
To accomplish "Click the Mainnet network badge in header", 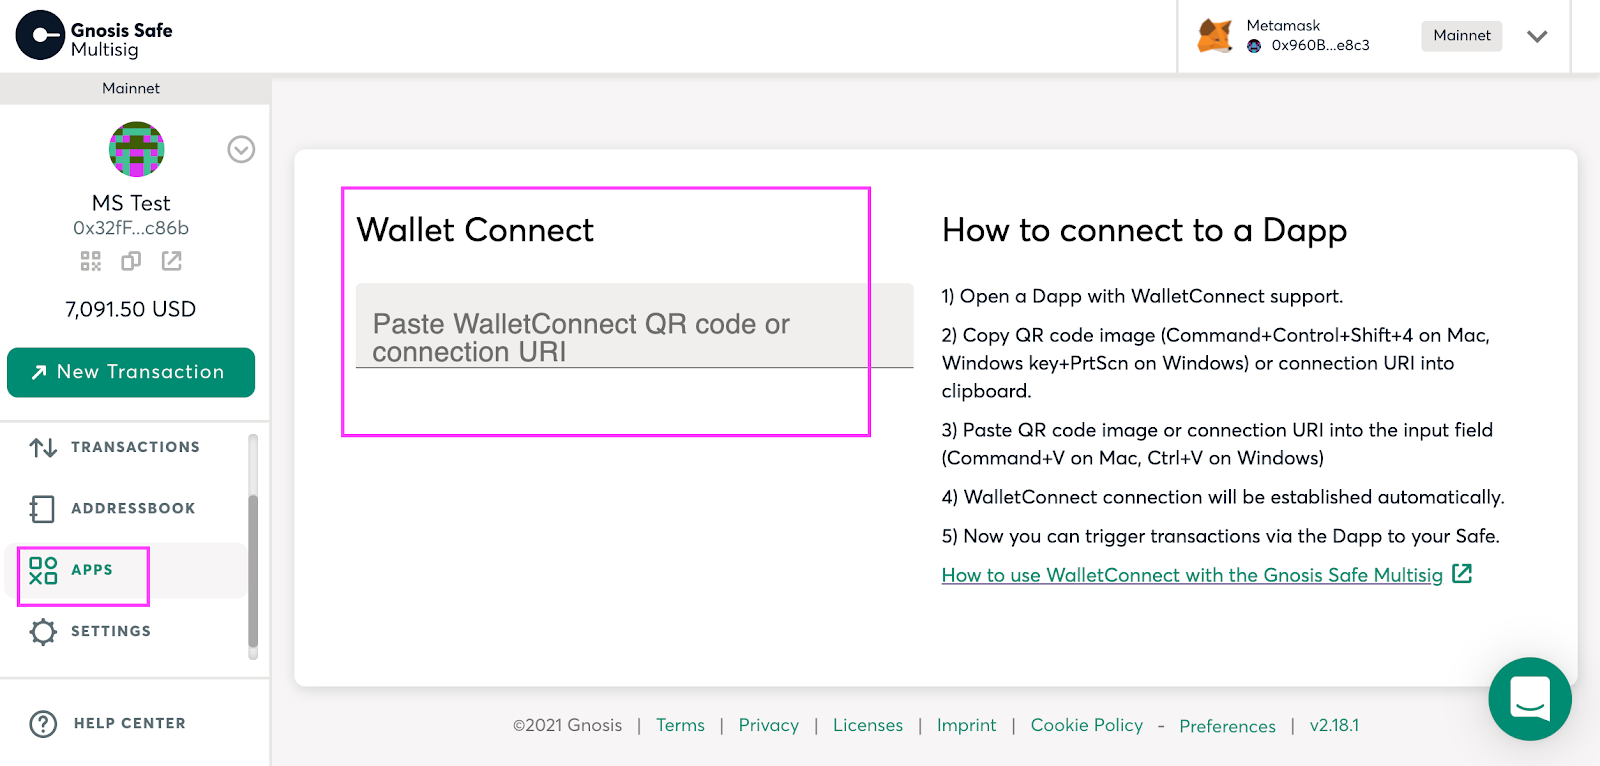I will click(1461, 36).
